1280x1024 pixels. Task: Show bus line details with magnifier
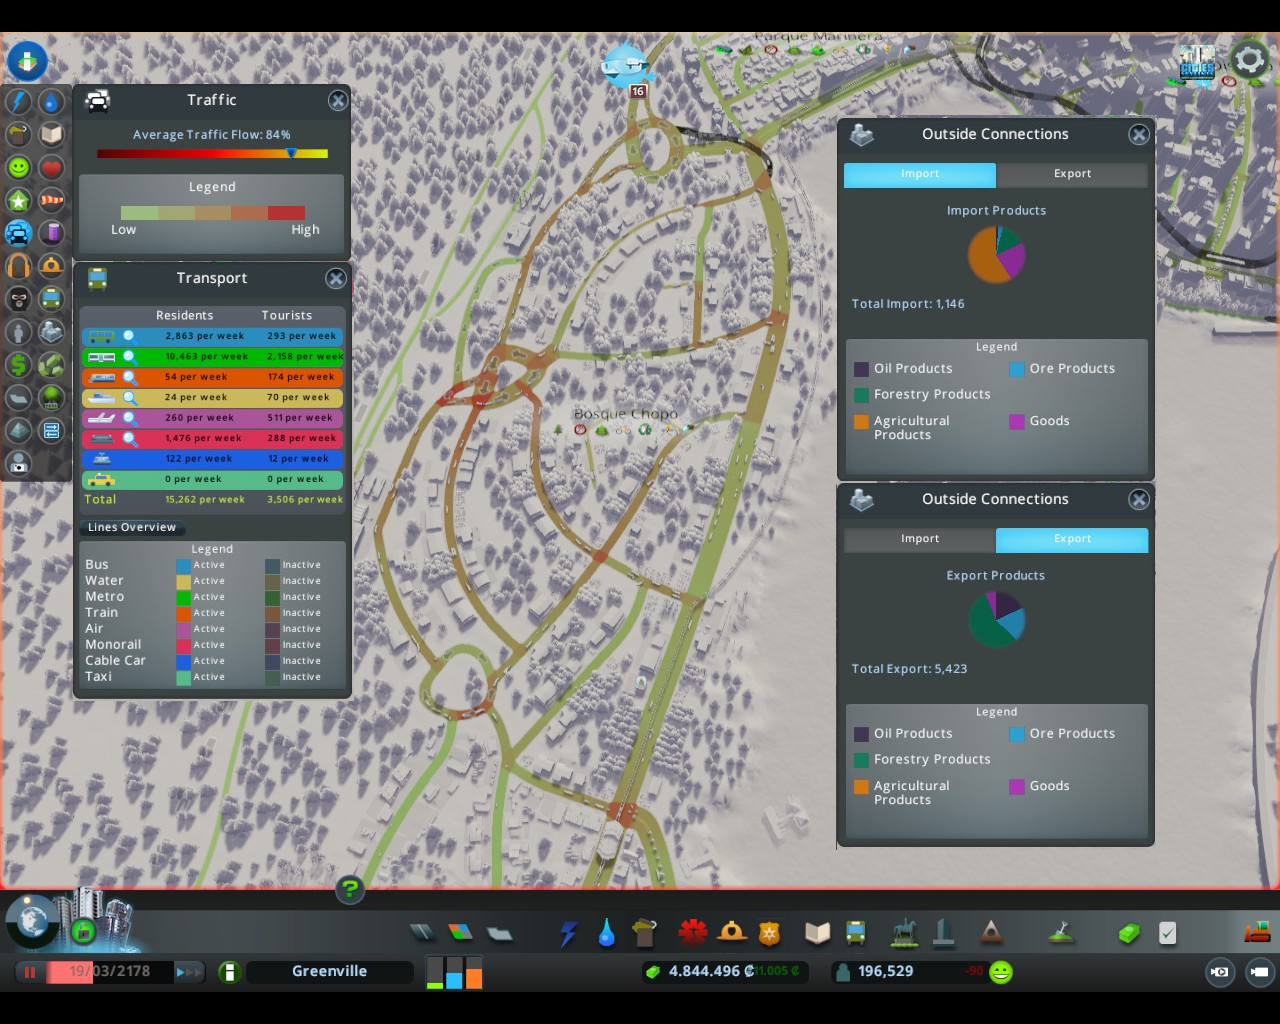pos(129,337)
